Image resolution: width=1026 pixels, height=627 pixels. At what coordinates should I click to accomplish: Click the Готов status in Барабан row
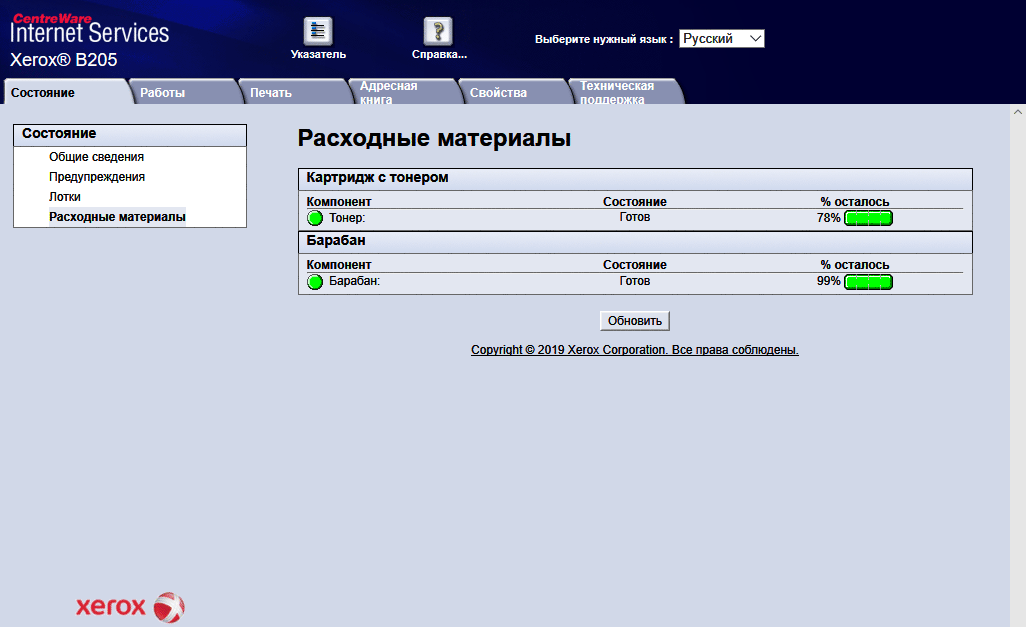(635, 281)
